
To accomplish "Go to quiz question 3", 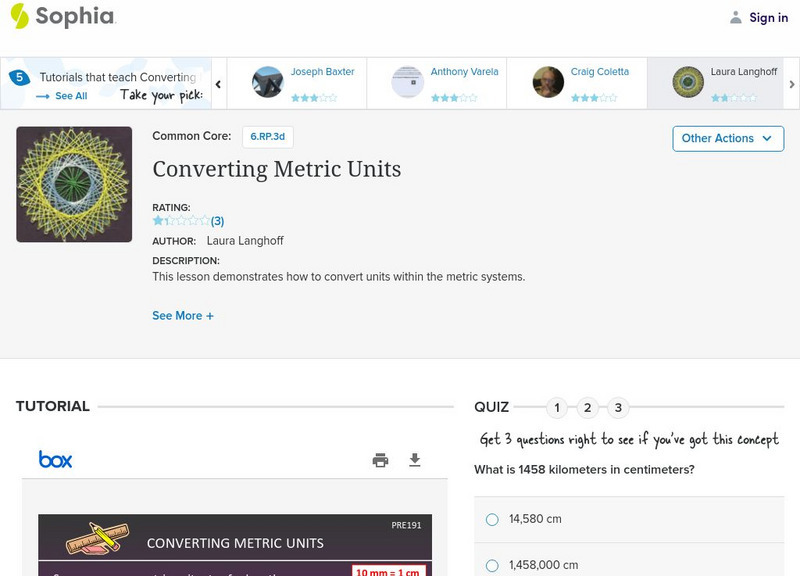I will 618,408.
